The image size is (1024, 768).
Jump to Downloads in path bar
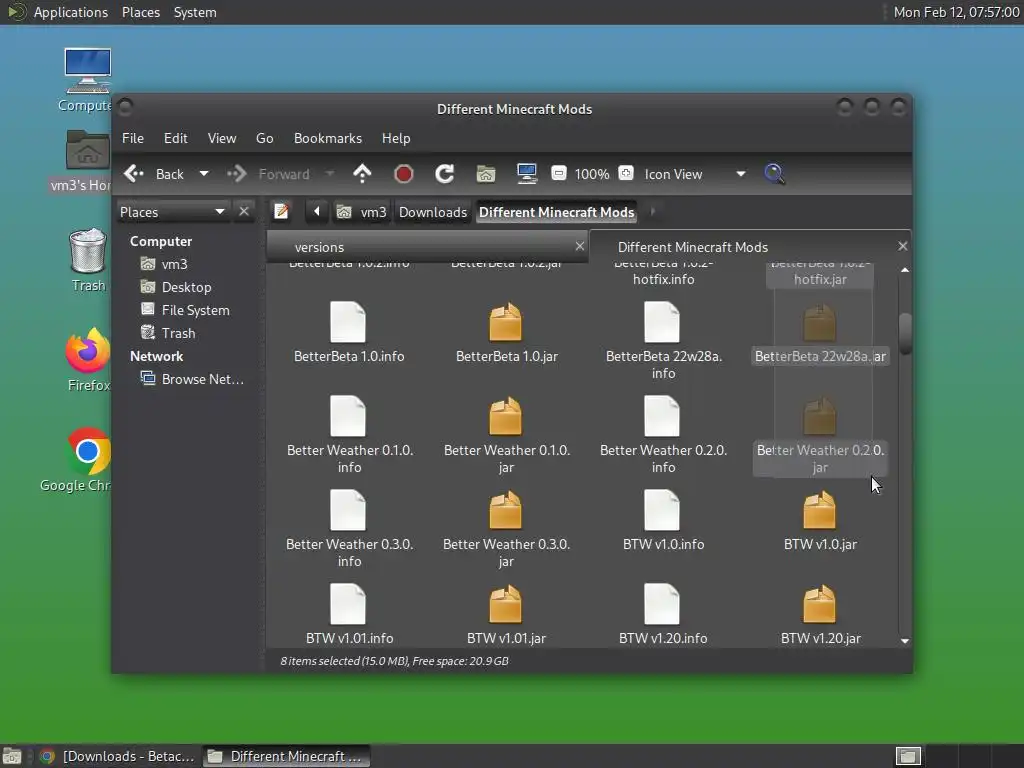tap(433, 212)
